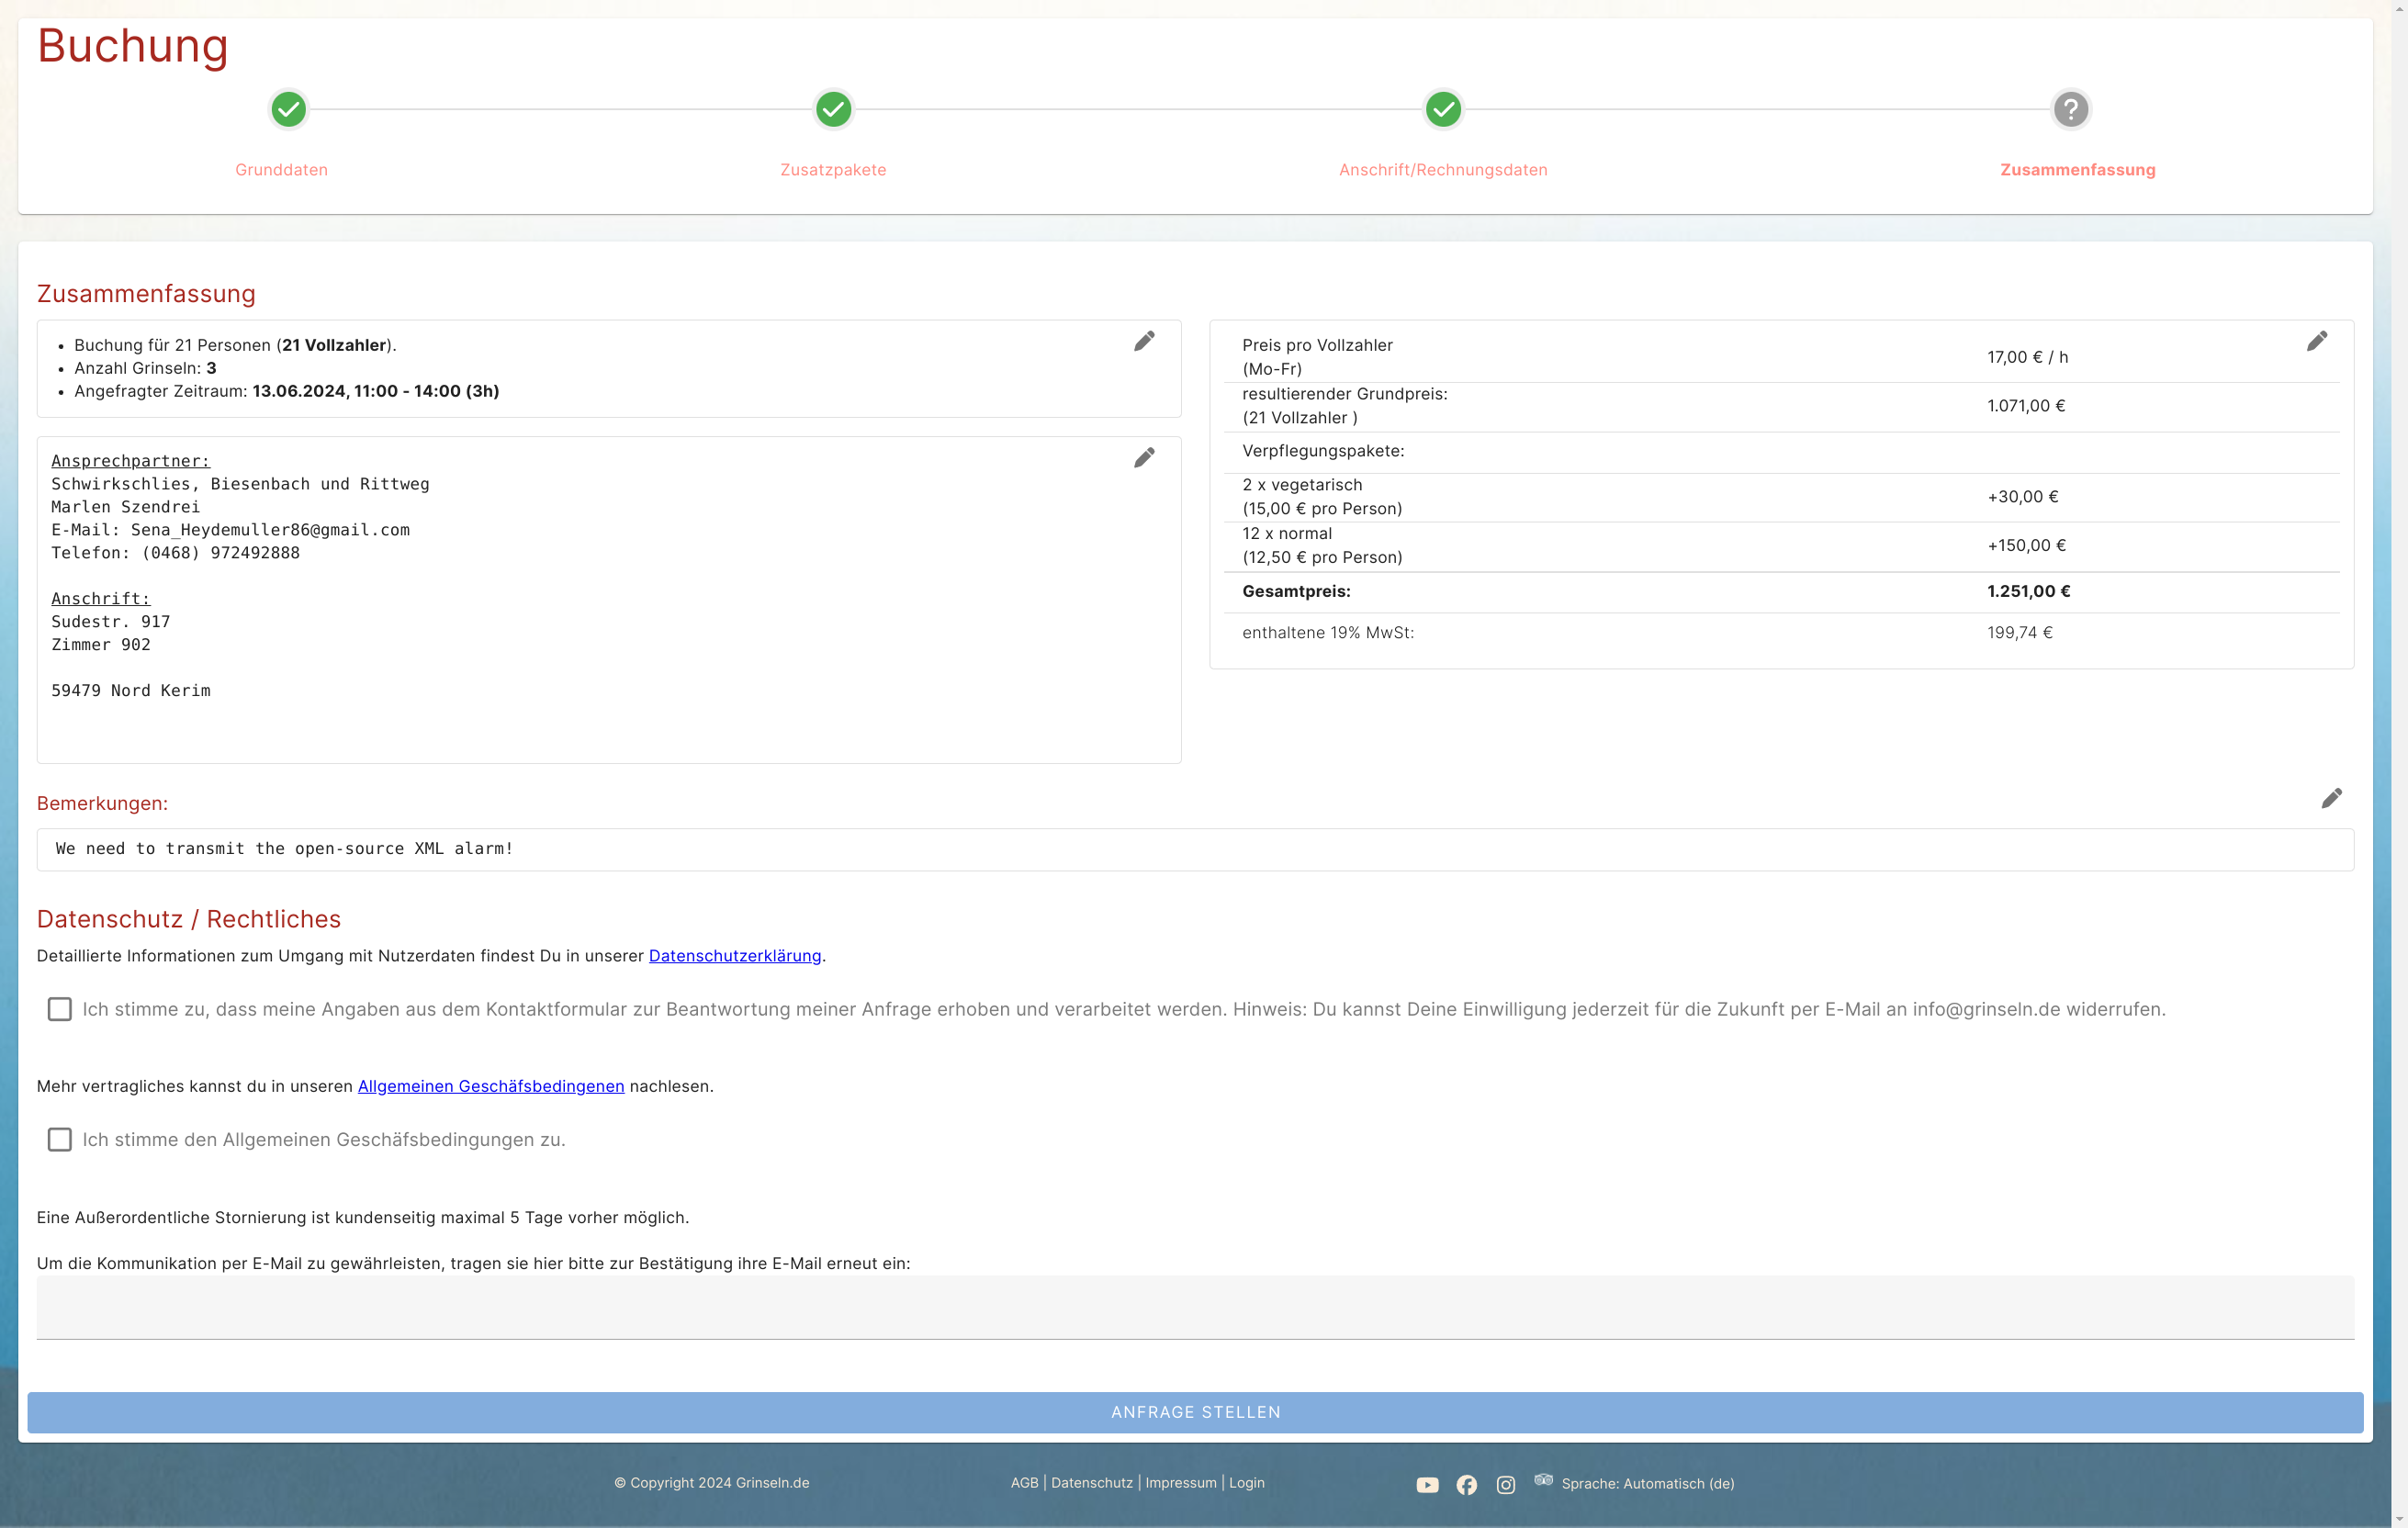
Task: Open the YouTube icon in footer
Action: coord(1427,1485)
